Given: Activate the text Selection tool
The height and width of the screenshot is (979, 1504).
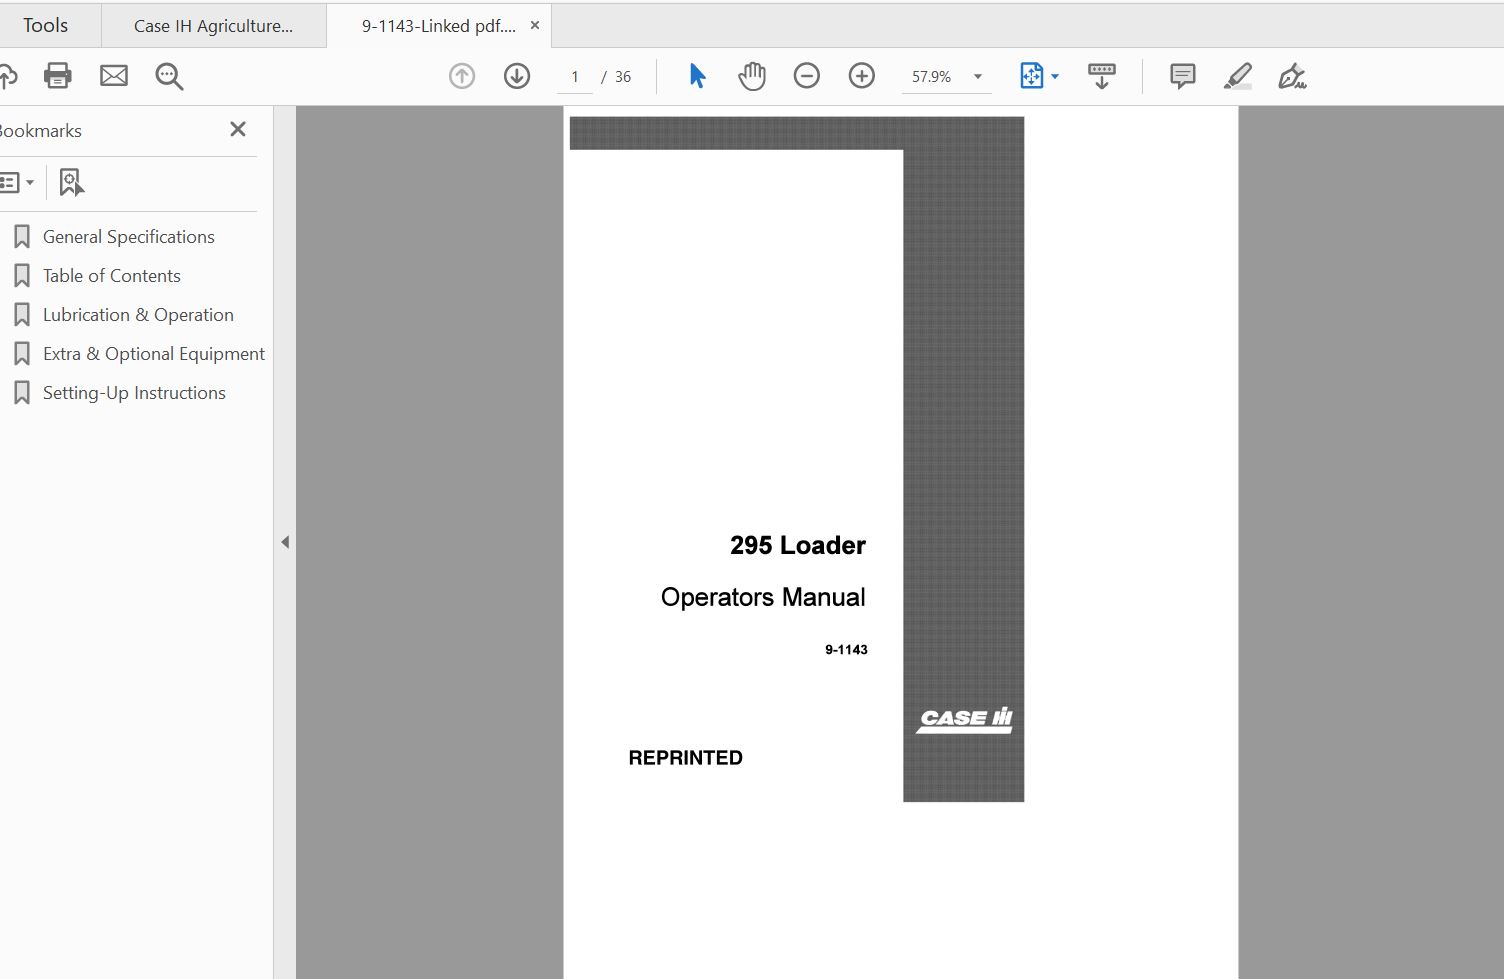Looking at the screenshot, I should tap(698, 75).
